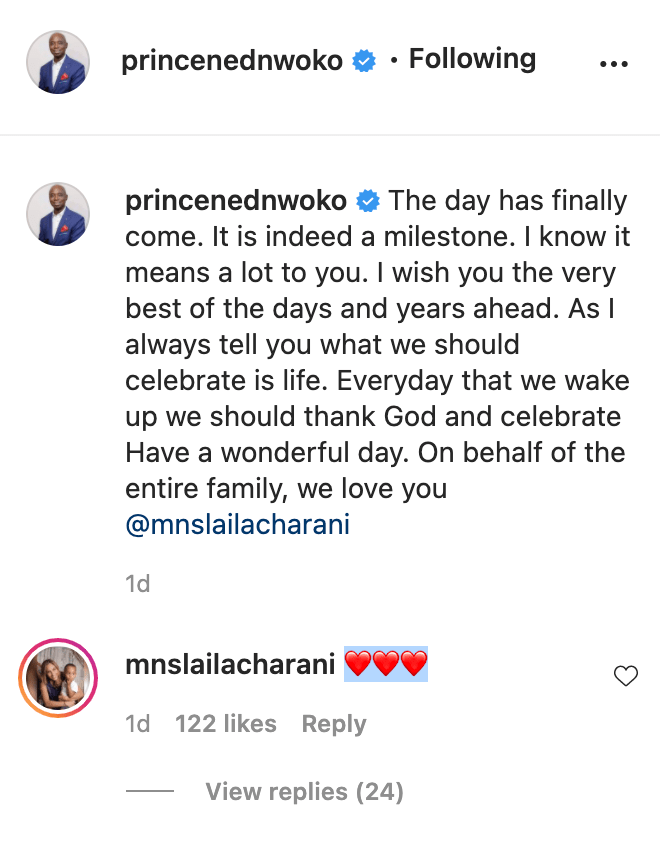Click the verified badge beside the caption username
This screenshot has height=844, width=660.
point(367,201)
